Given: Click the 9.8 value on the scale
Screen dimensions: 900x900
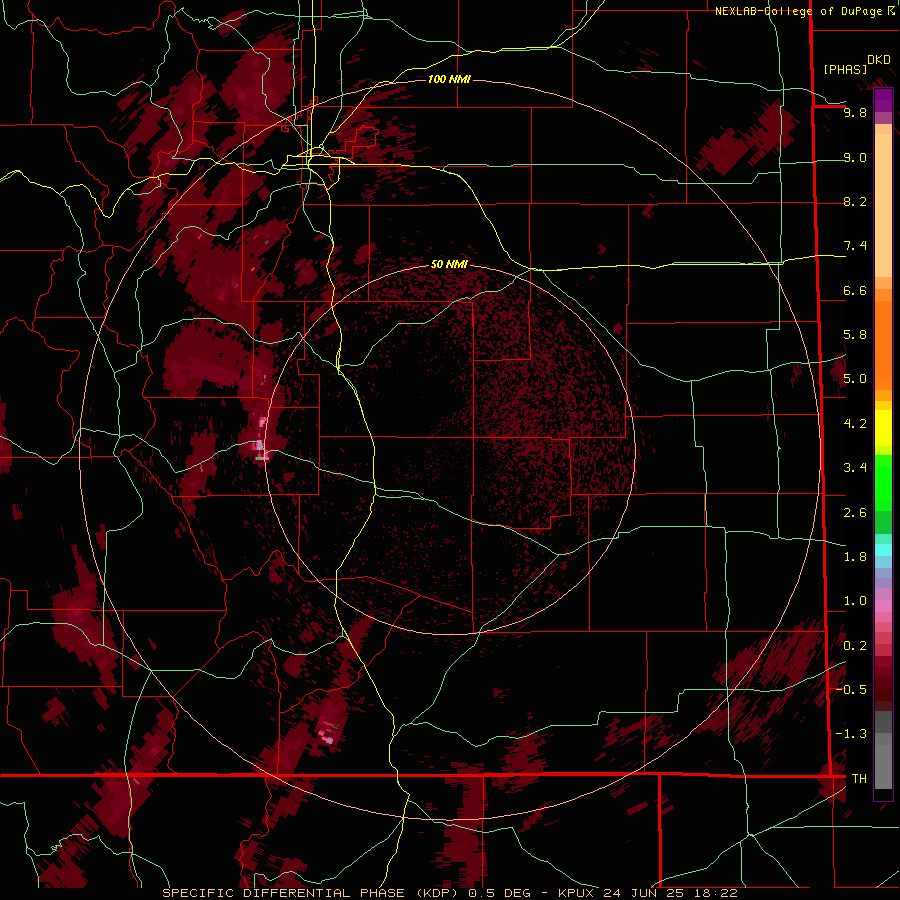Looking at the screenshot, I should (855, 112).
